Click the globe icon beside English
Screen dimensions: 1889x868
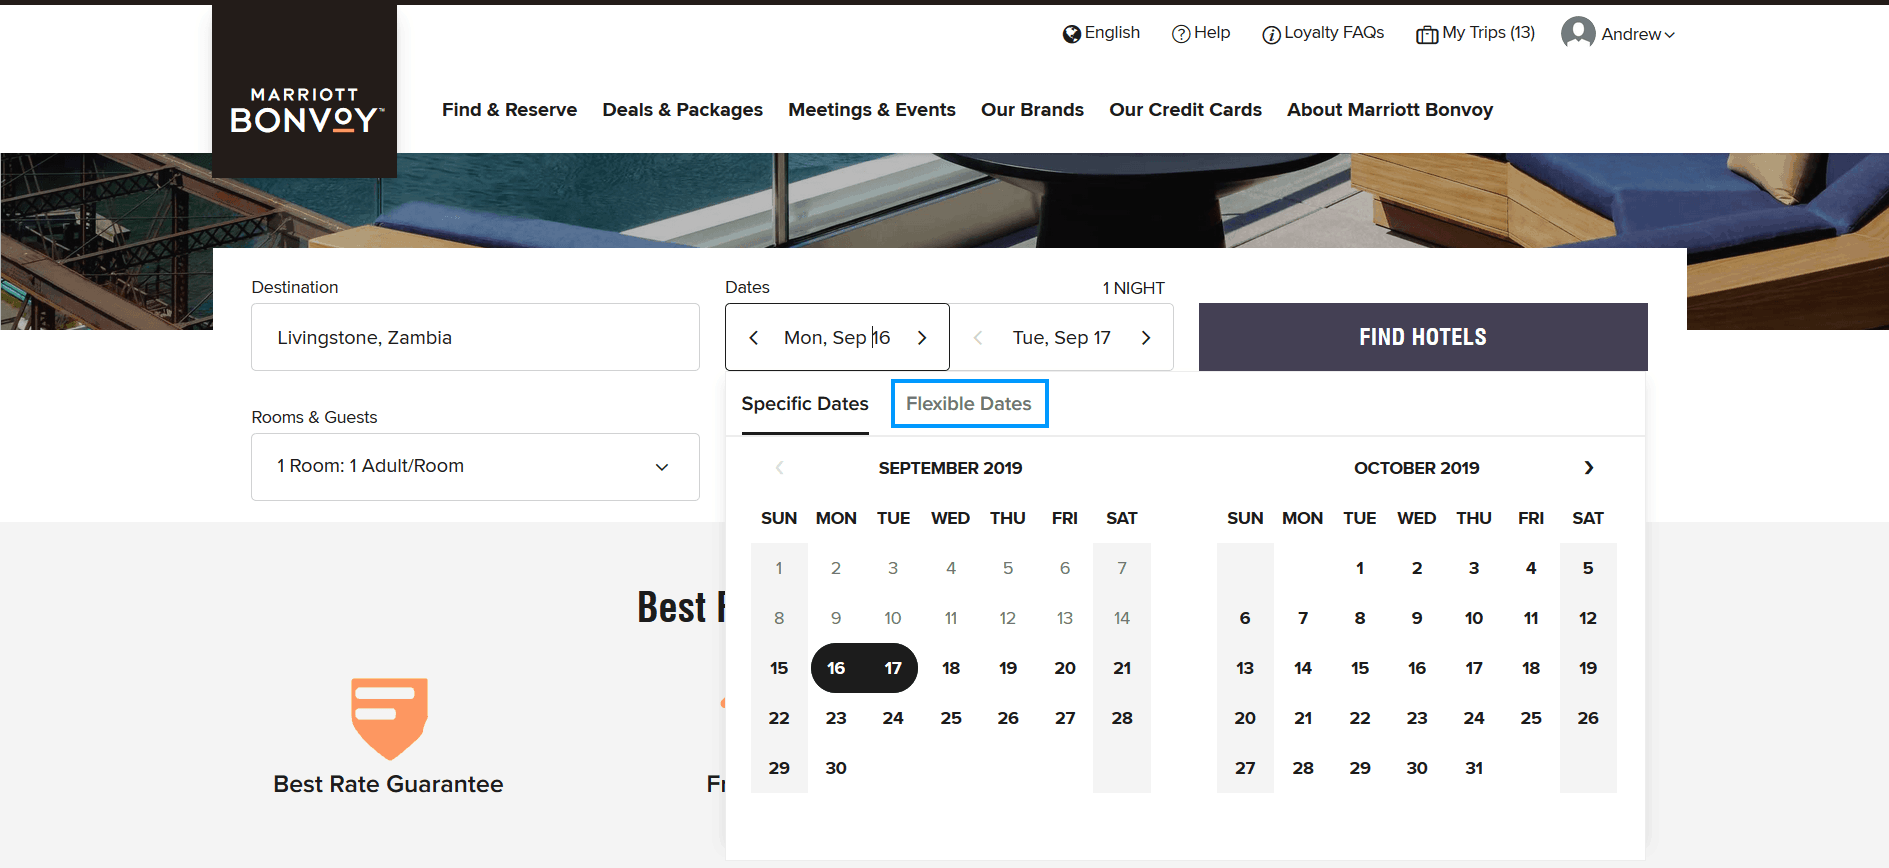pyautogui.click(x=1072, y=34)
